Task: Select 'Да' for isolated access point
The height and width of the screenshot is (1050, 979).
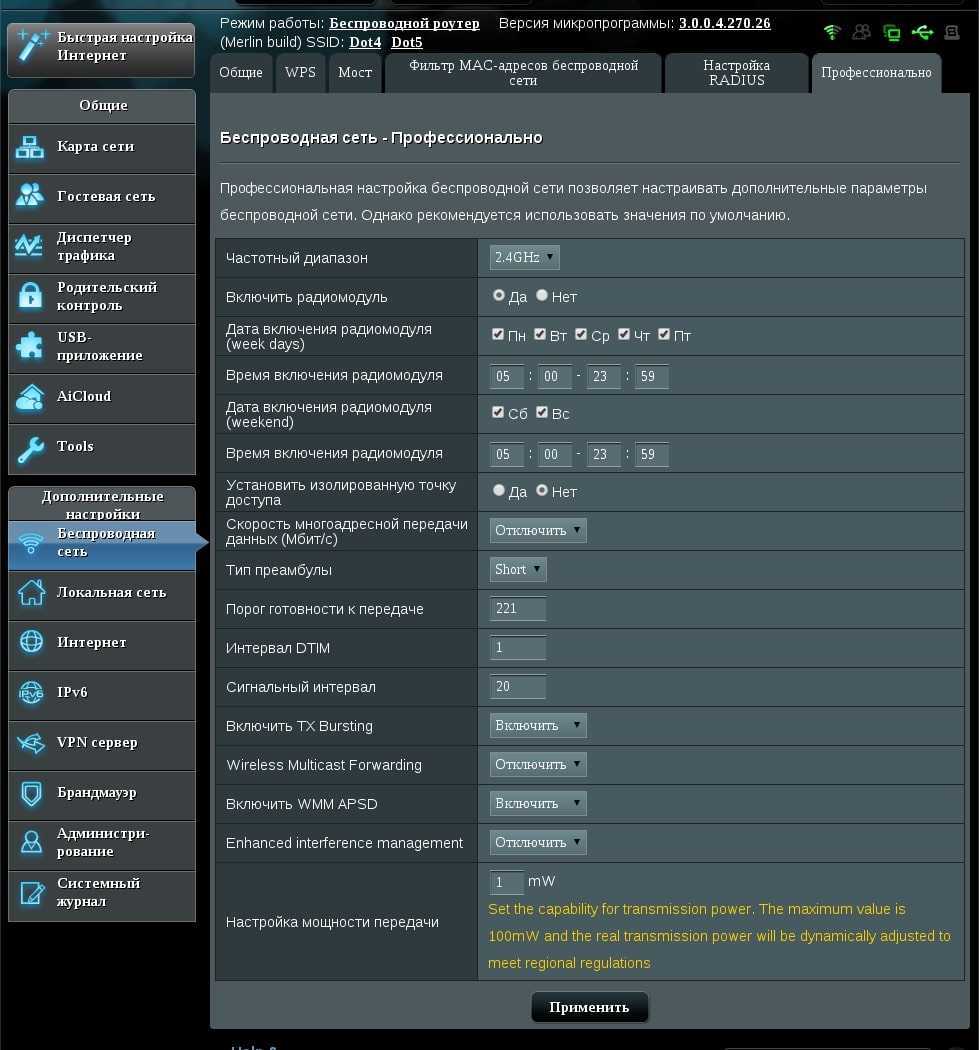Action: click(x=499, y=491)
